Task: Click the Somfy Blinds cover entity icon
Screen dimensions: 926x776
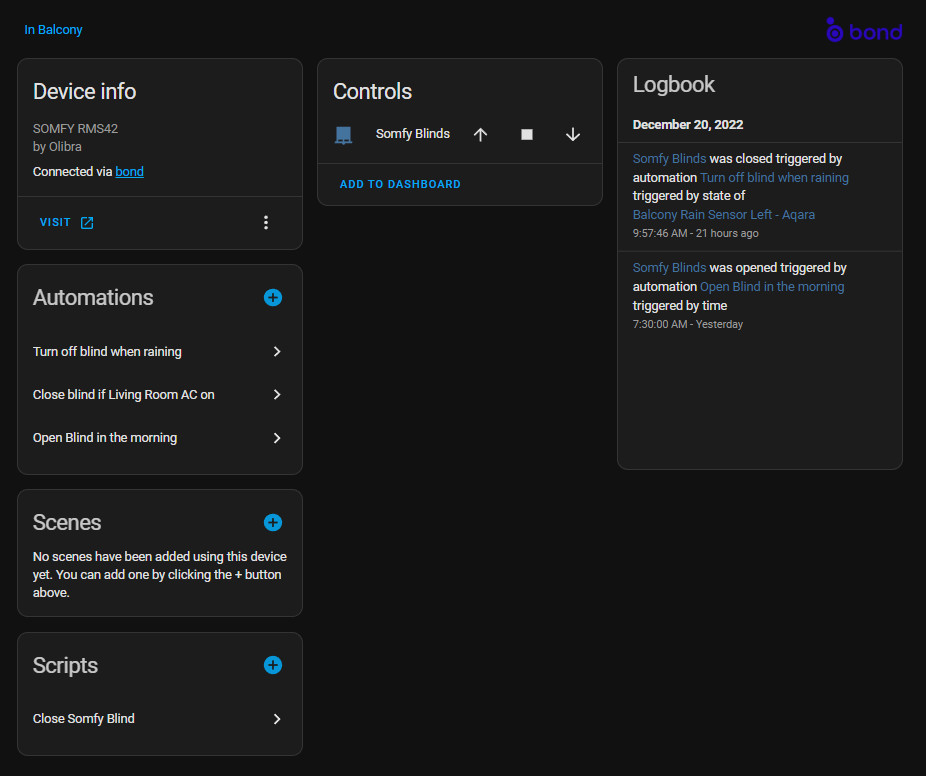Action: 343,135
